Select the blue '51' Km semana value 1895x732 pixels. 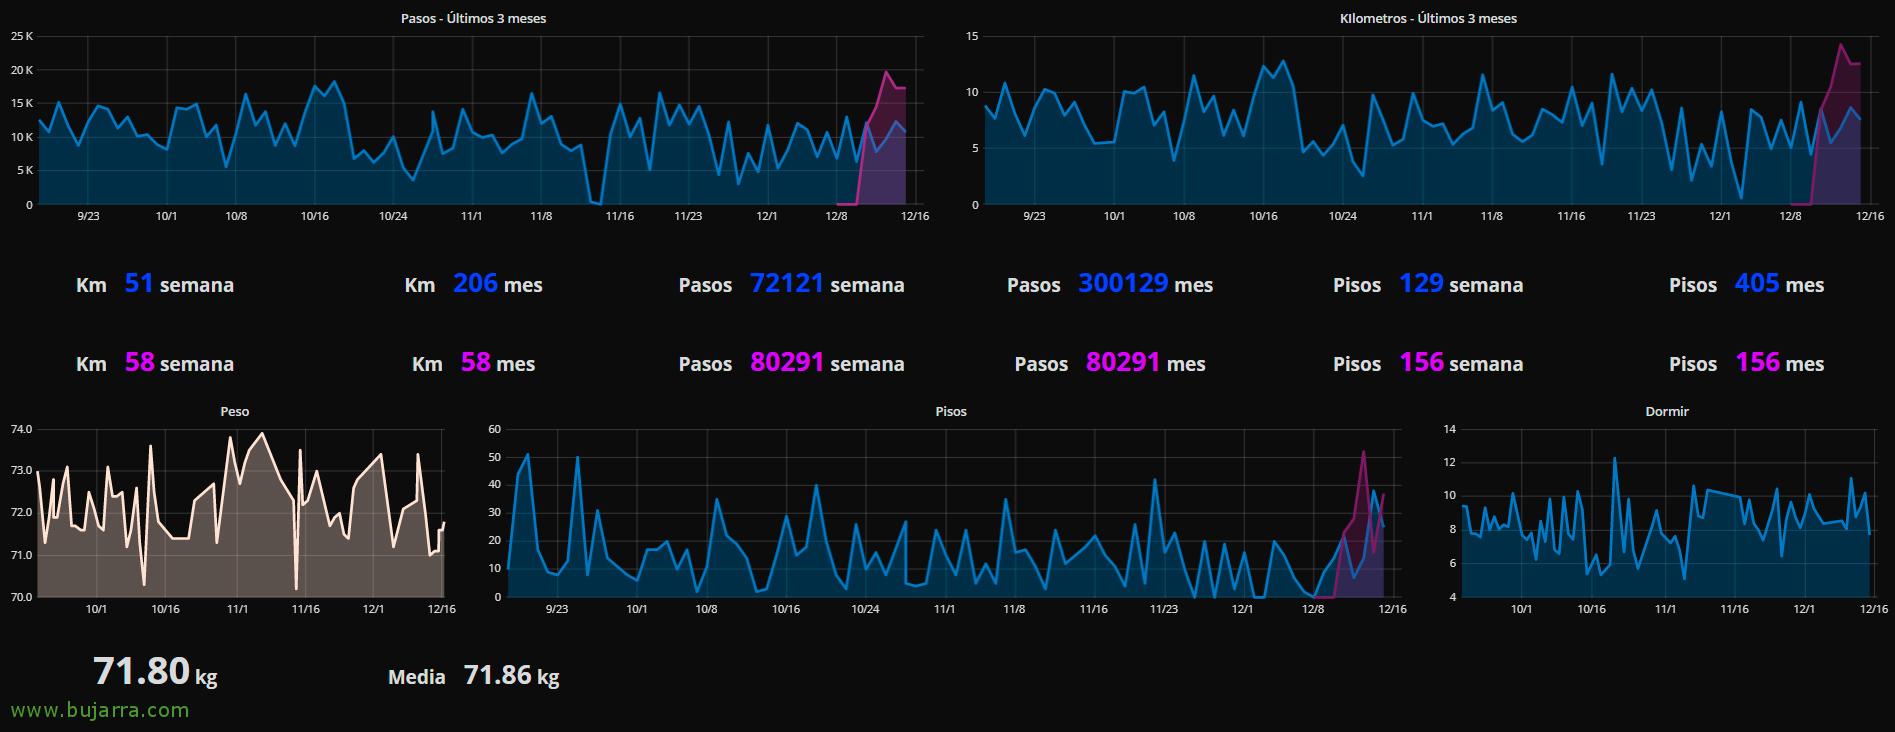click(x=139, y=284)
